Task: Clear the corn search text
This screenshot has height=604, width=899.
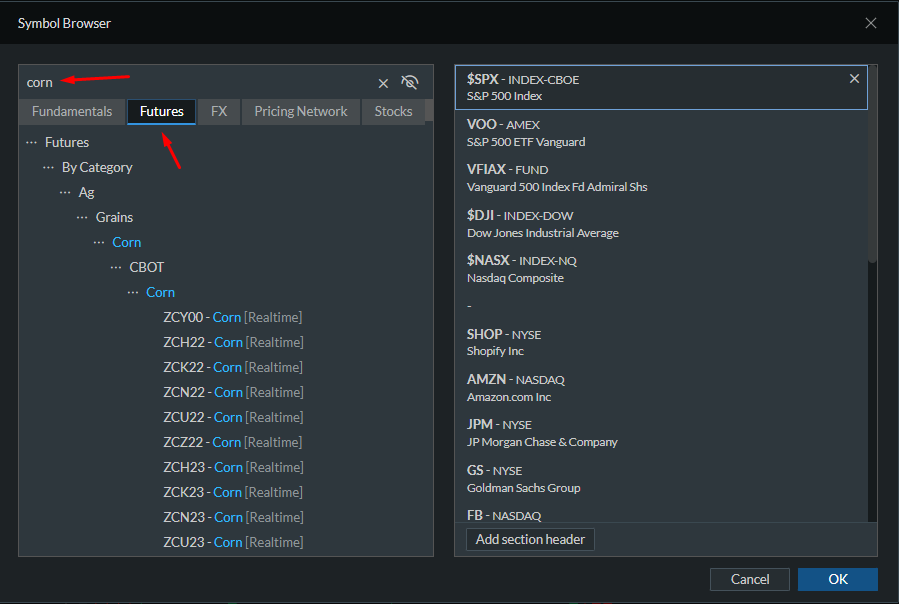Action: click(383, 83)
